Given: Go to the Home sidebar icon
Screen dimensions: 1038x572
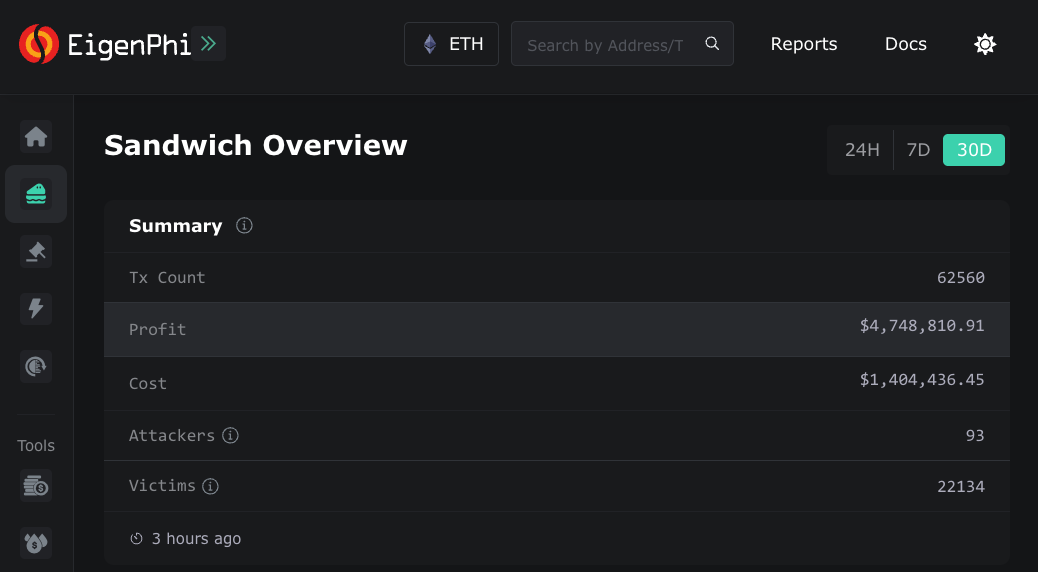Looking at the screenshot, I should [x=36, y=136].
